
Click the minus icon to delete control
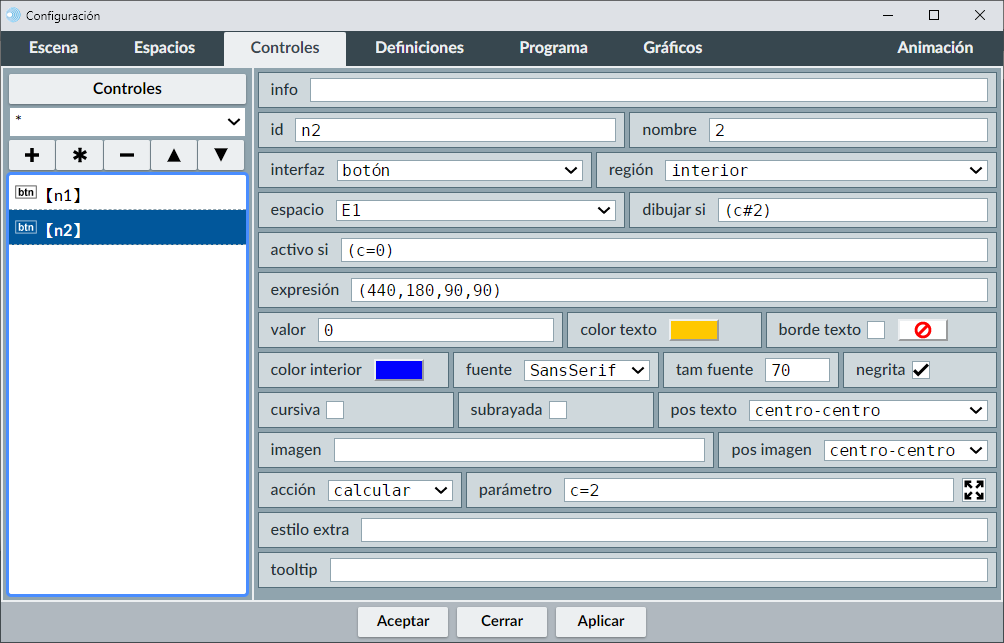[x=127, y=156]
